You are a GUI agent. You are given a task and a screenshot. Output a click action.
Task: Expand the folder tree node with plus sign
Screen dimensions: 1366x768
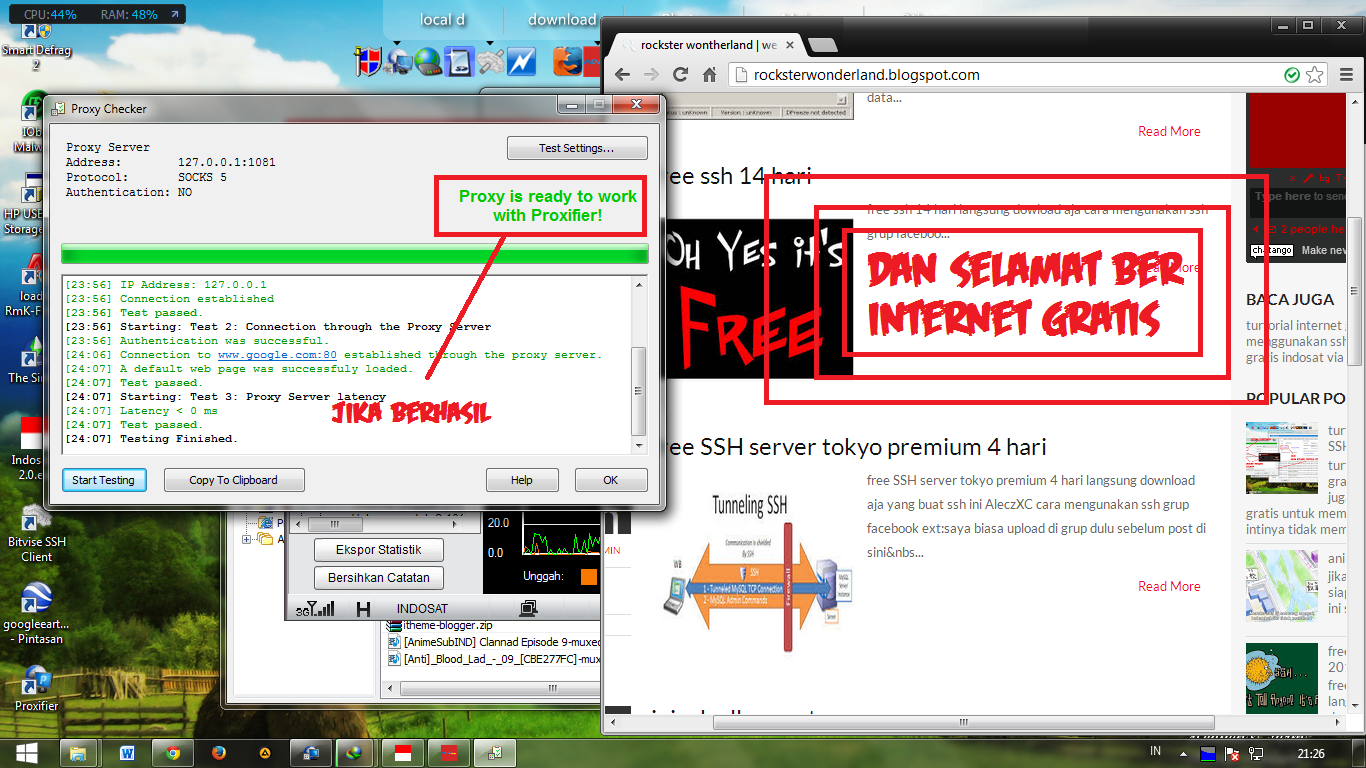(x=247, y=540)
